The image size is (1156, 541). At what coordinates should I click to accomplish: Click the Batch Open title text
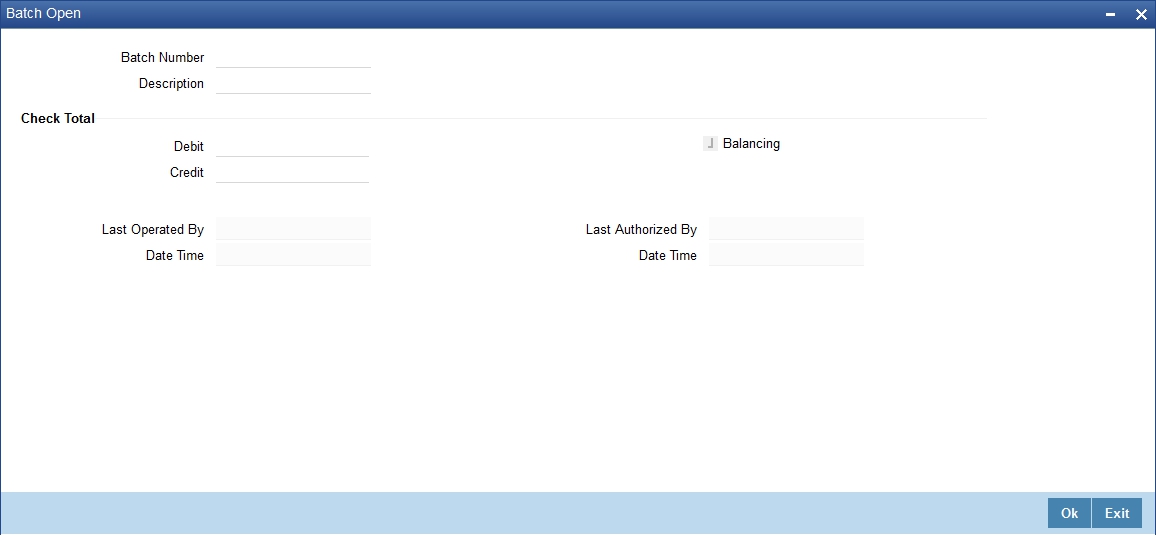coord(43,13)
